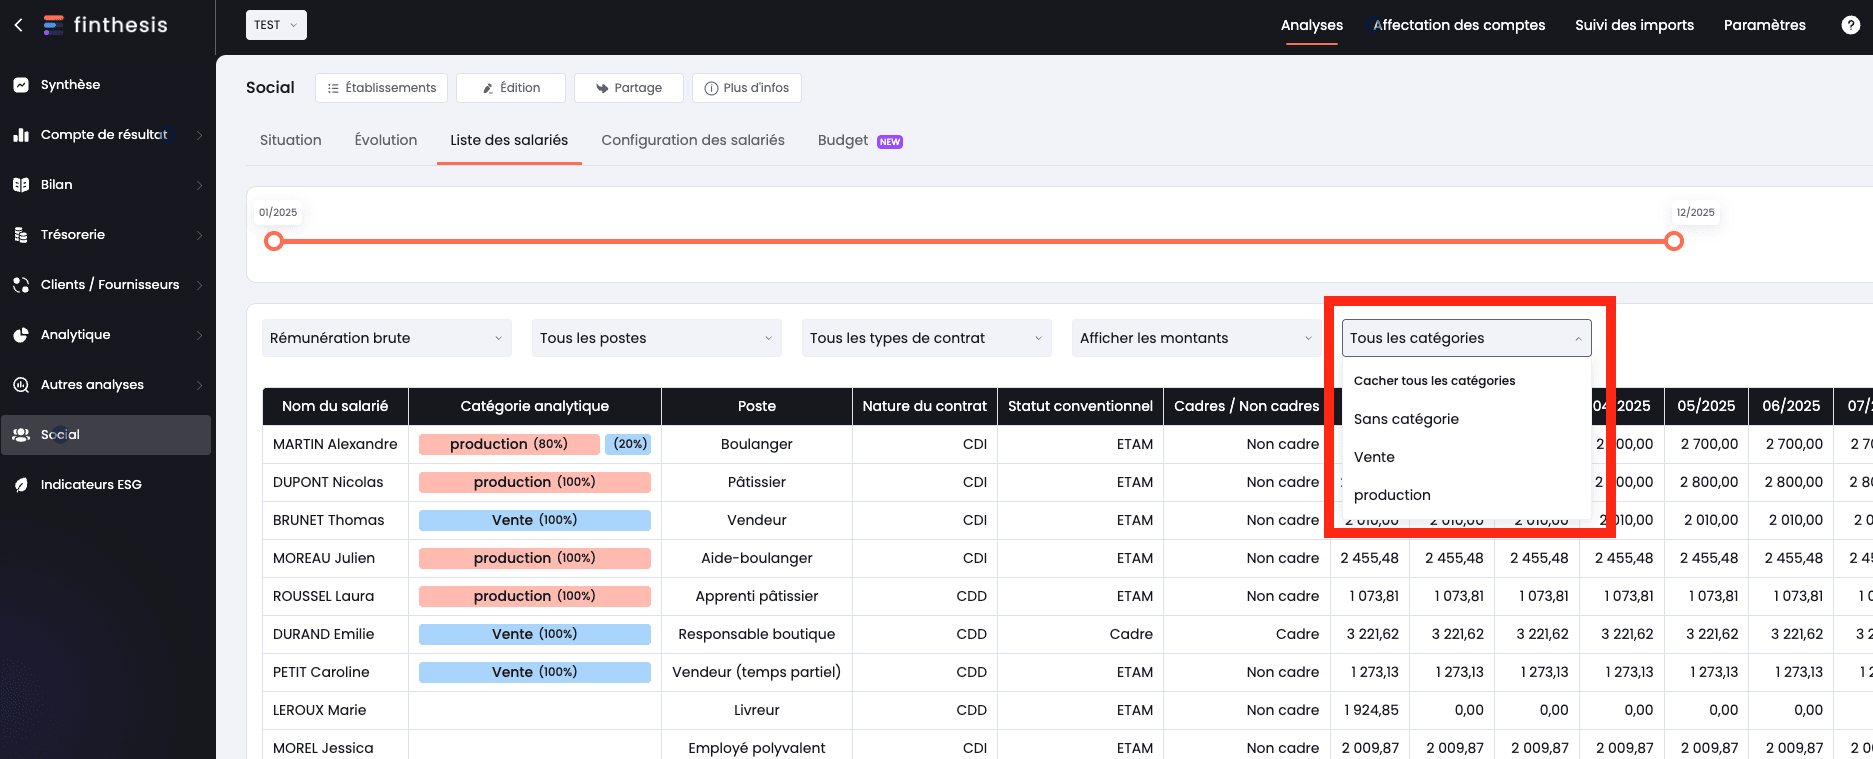Image resolution: width=1873 pixels, height=759 pixels.
Task: Select the Liste des salariés tab
Action: pyautogui.click(x=509, y=140)
